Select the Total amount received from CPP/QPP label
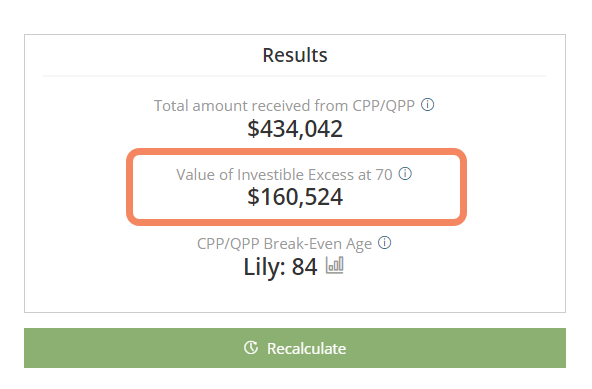This screenshot has height=389, width=592. pos(284,106)
